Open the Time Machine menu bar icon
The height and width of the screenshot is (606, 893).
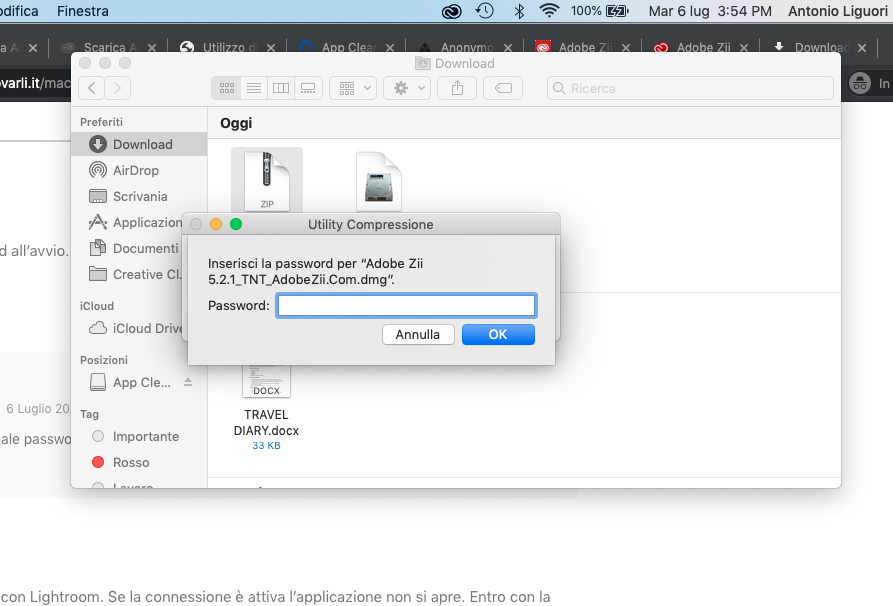tap(485, 11)
